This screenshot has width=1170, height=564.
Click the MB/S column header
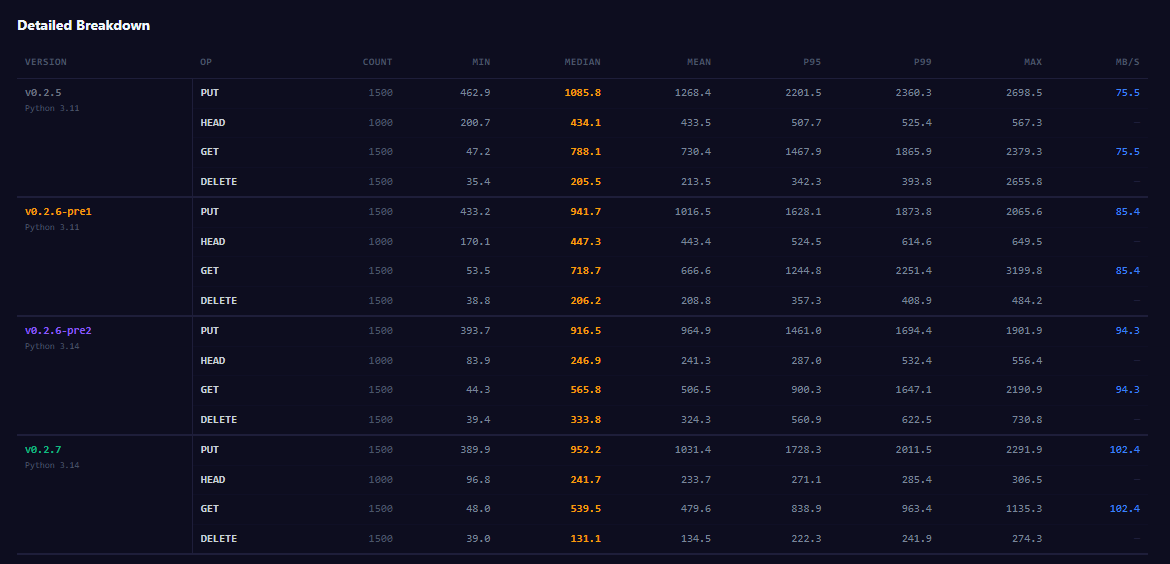(1127, 62)
